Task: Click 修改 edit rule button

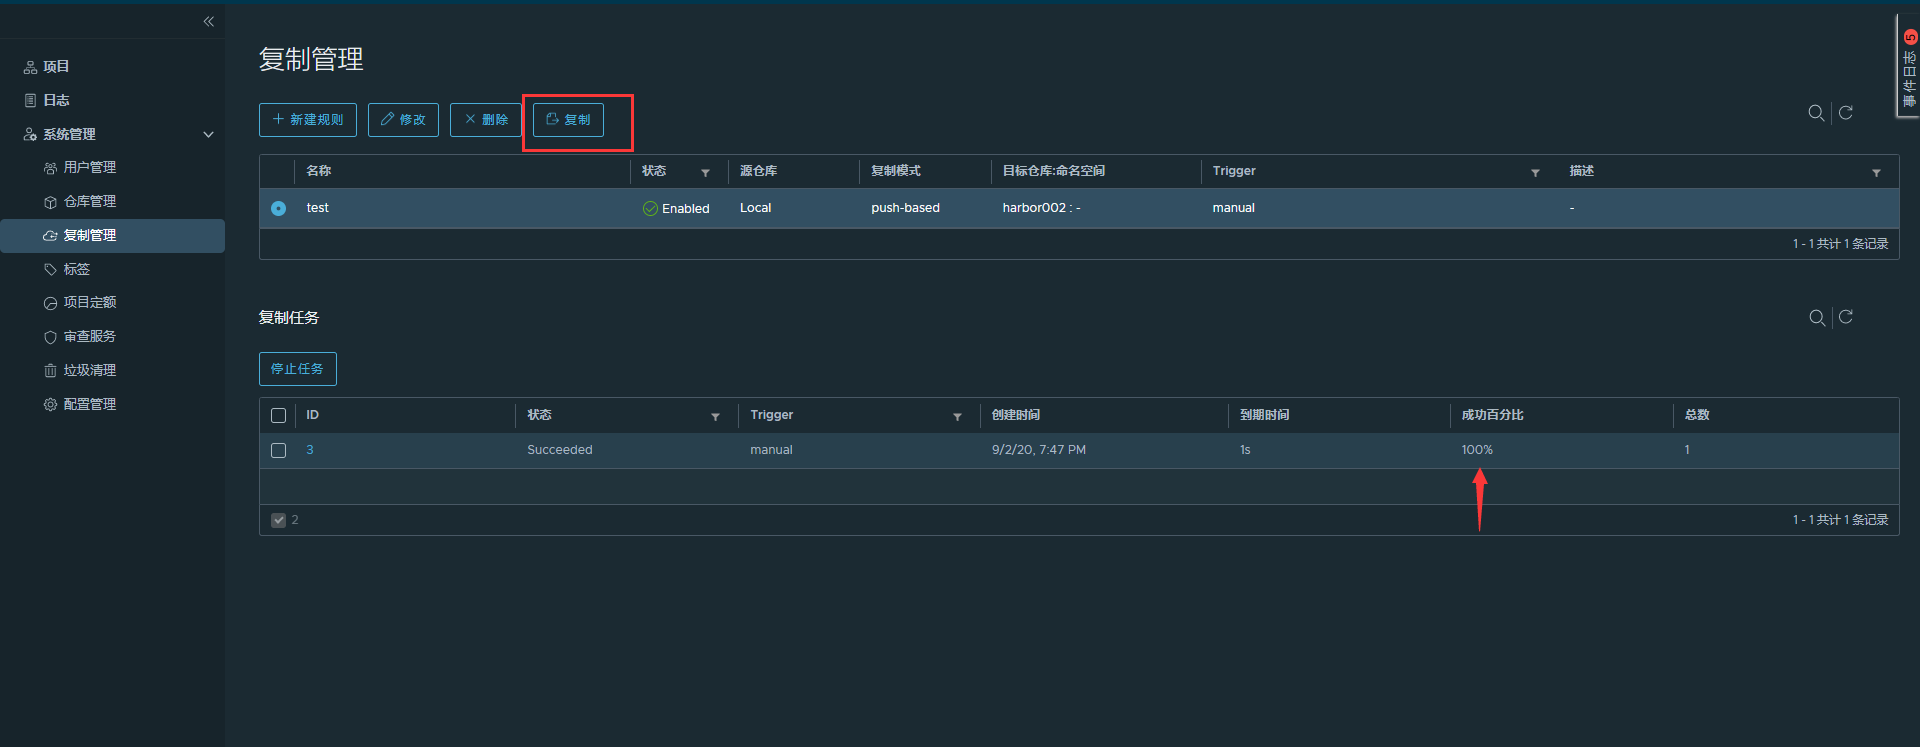Action: pyautogui.click(x=403, y=120)
